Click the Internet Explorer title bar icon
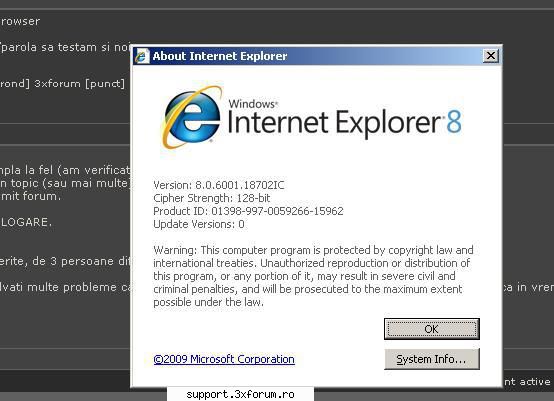Screen dimensions: 554x401 142,56
